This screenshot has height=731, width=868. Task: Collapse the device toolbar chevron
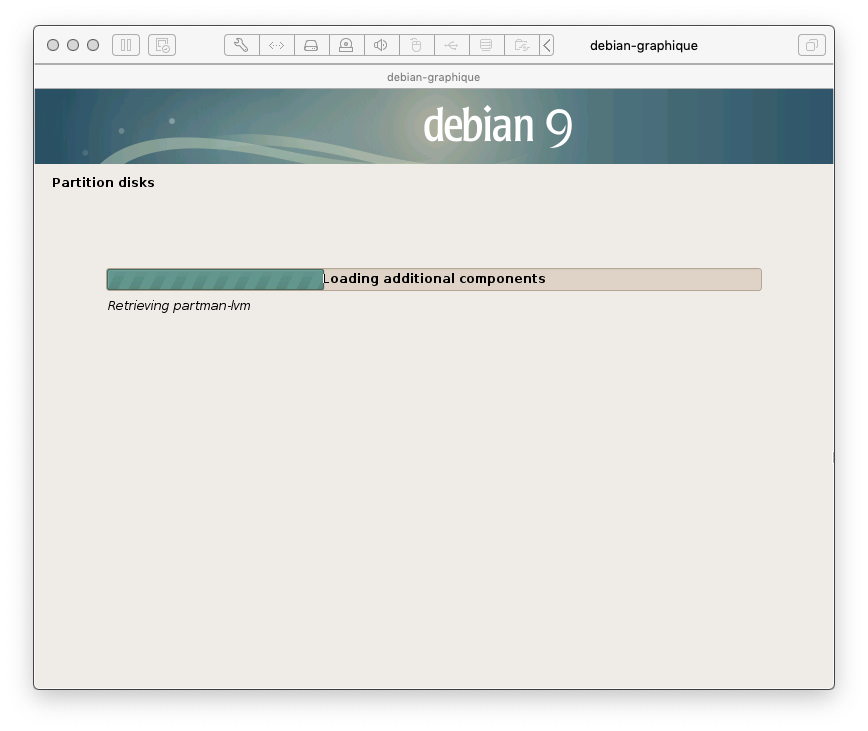(546, 45)
